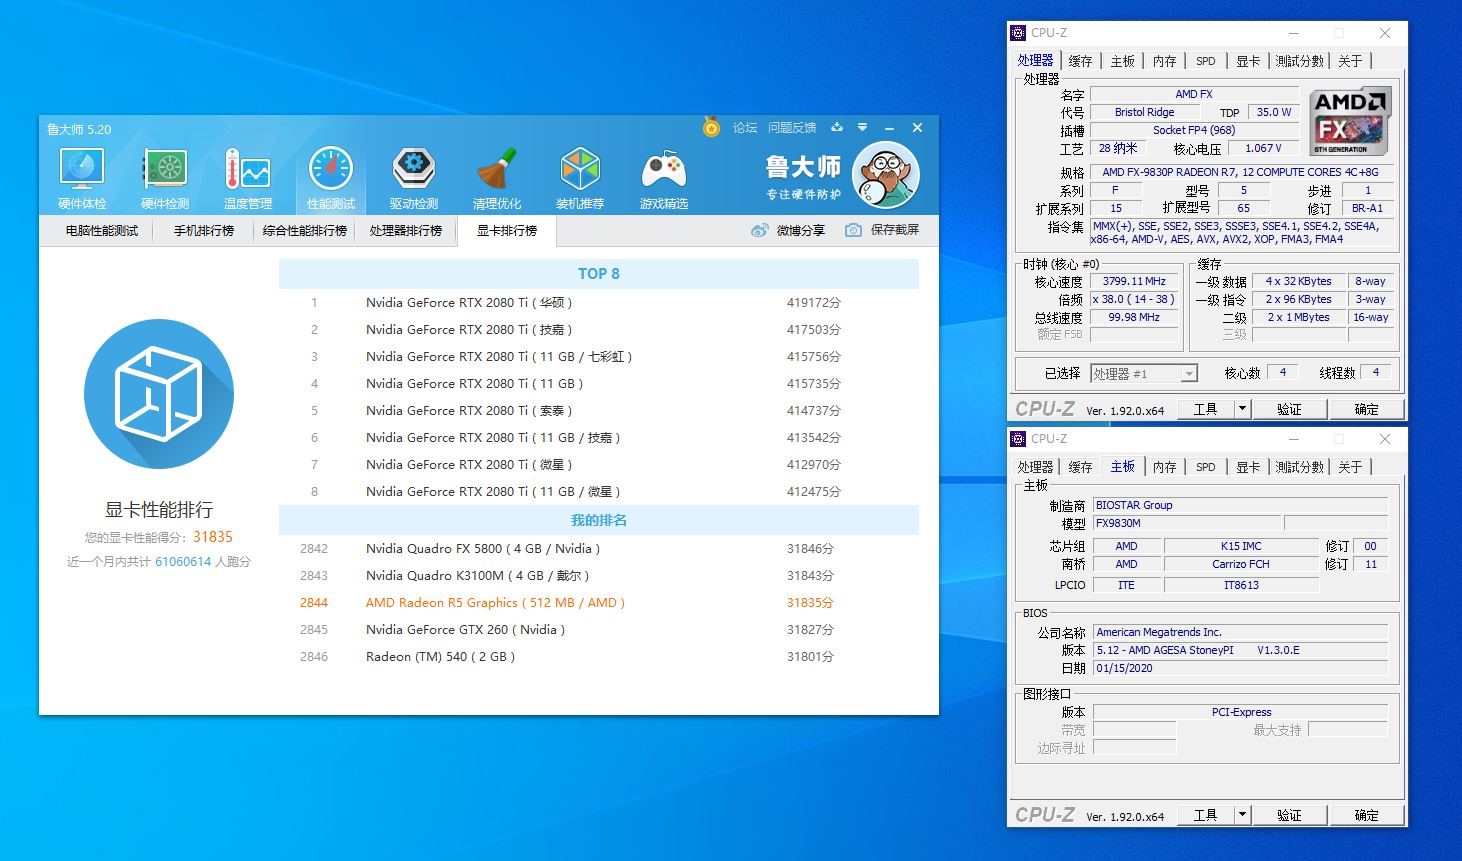
Task: Open 处理器 tab in lower CPU-Z window
Action: 1035,467
